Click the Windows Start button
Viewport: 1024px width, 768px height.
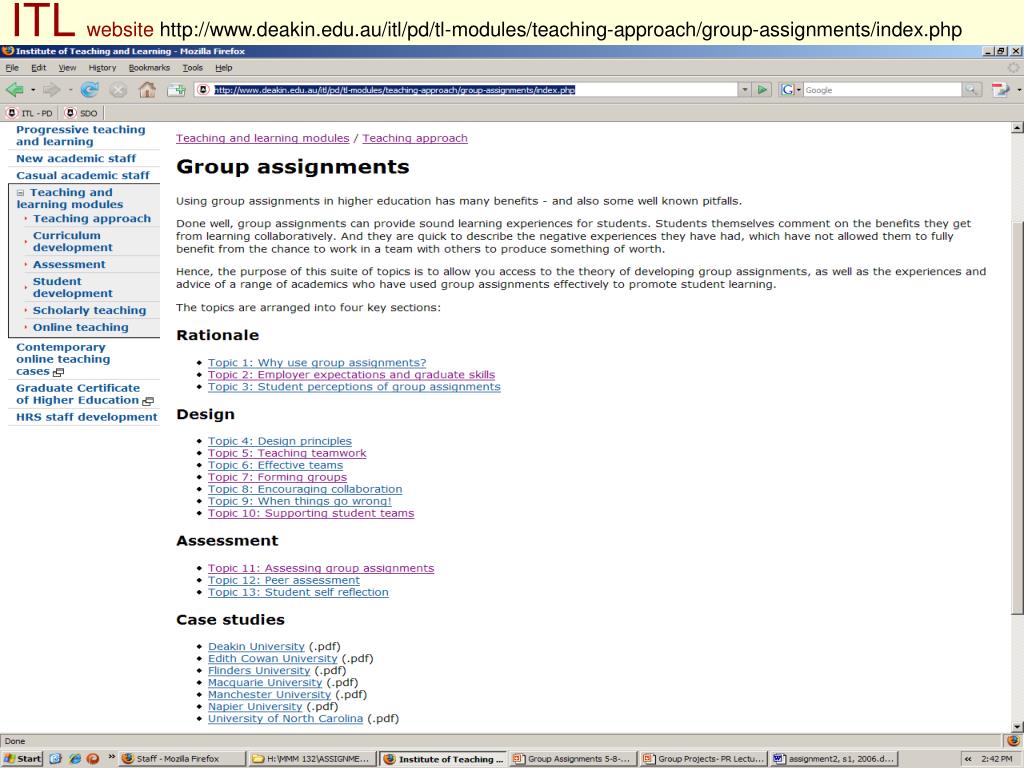click(22, 758)
